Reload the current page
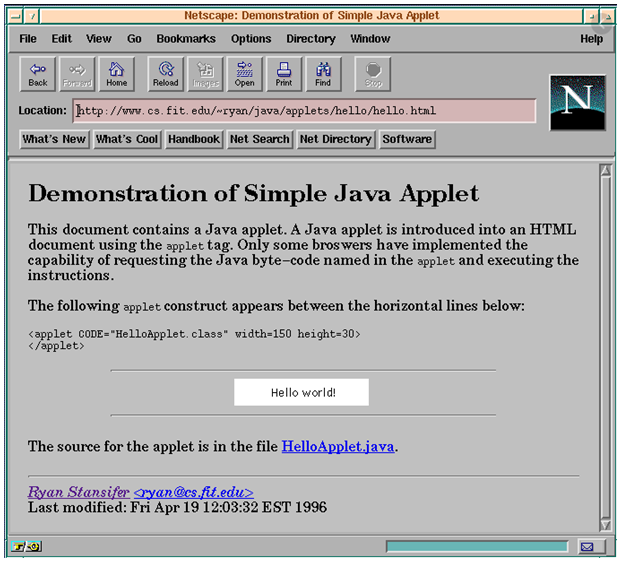The image size is (619, 561). point(166,74)
